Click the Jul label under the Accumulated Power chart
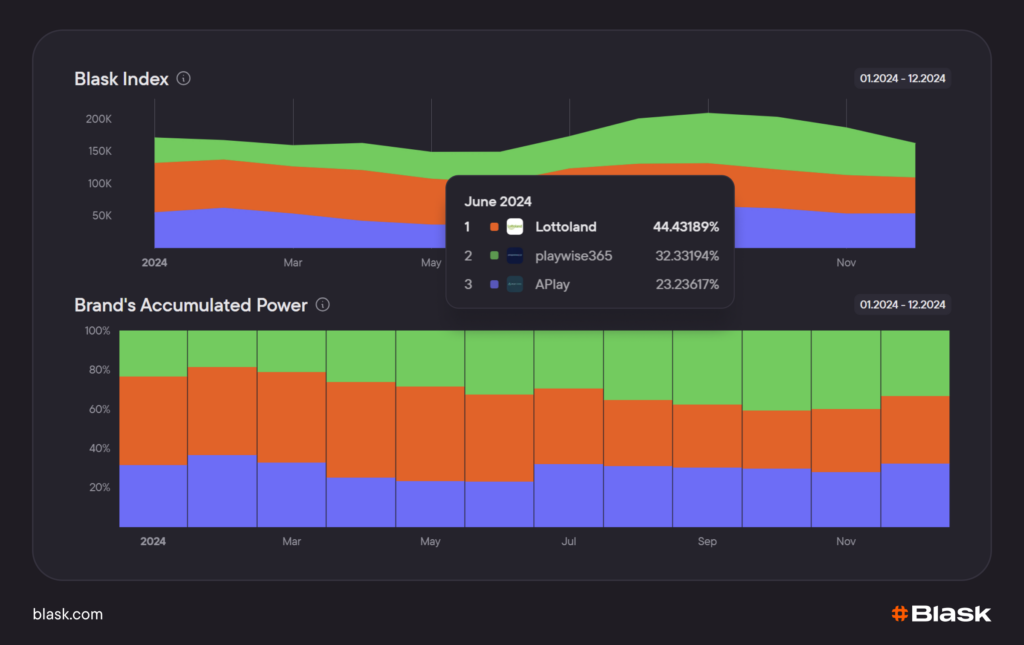1024x645 pixels. tap(569, 541)
